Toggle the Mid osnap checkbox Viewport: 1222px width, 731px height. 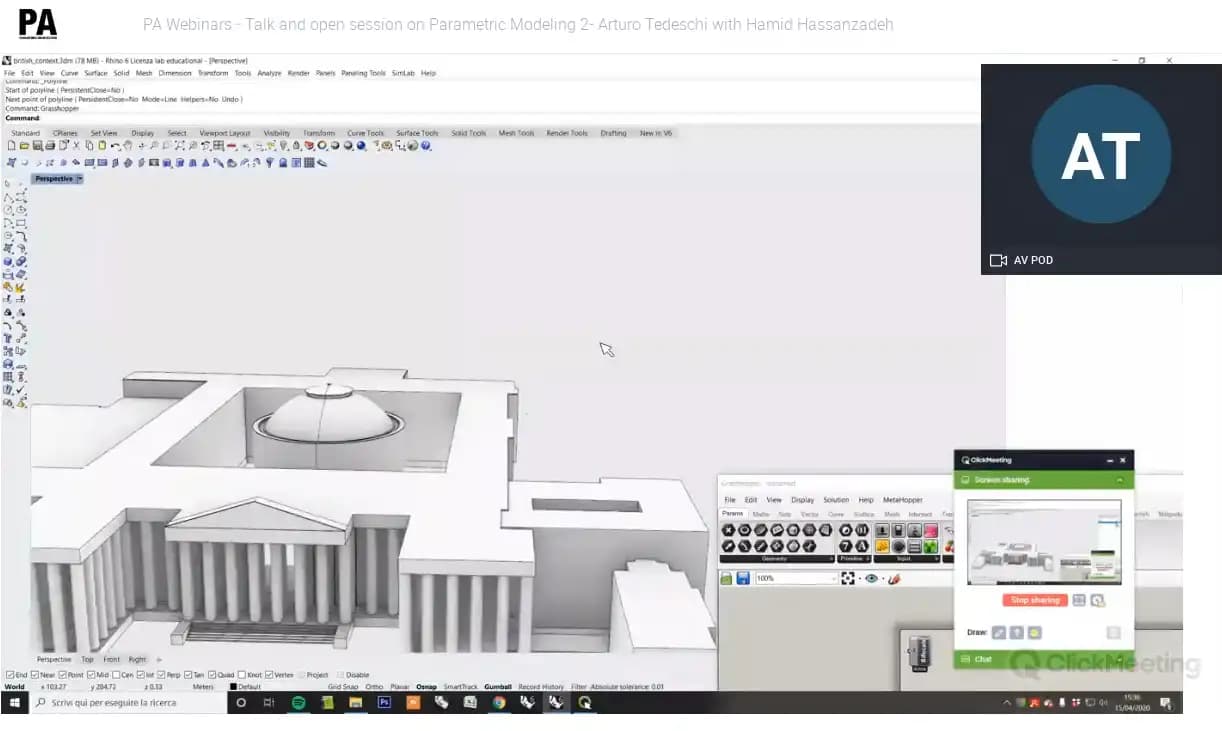coord(92,675)
